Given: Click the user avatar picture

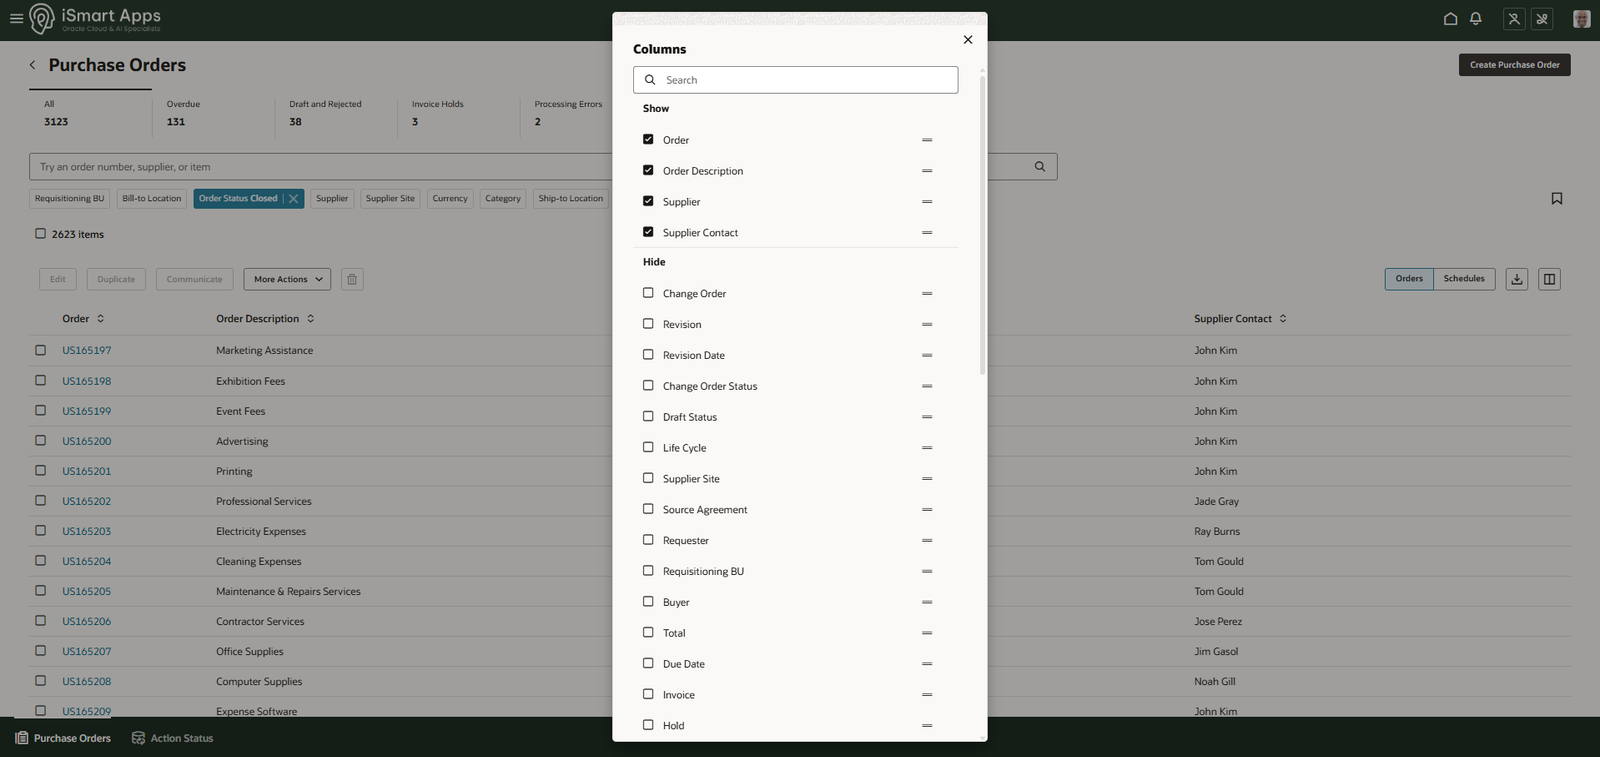Looking at the screenshot, I should tap(1581, 19).
